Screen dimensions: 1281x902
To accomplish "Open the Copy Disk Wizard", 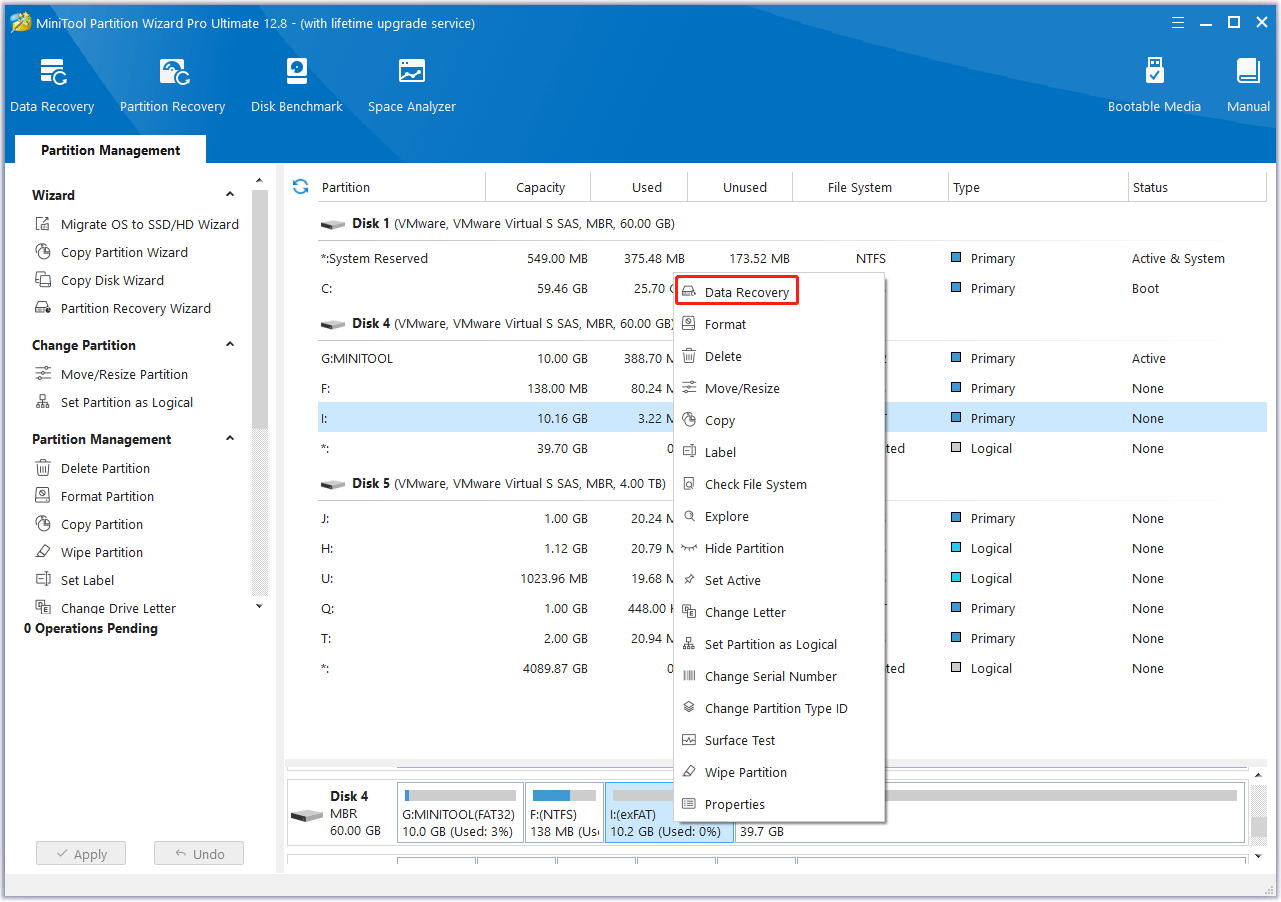I will (x=99, y=280).
